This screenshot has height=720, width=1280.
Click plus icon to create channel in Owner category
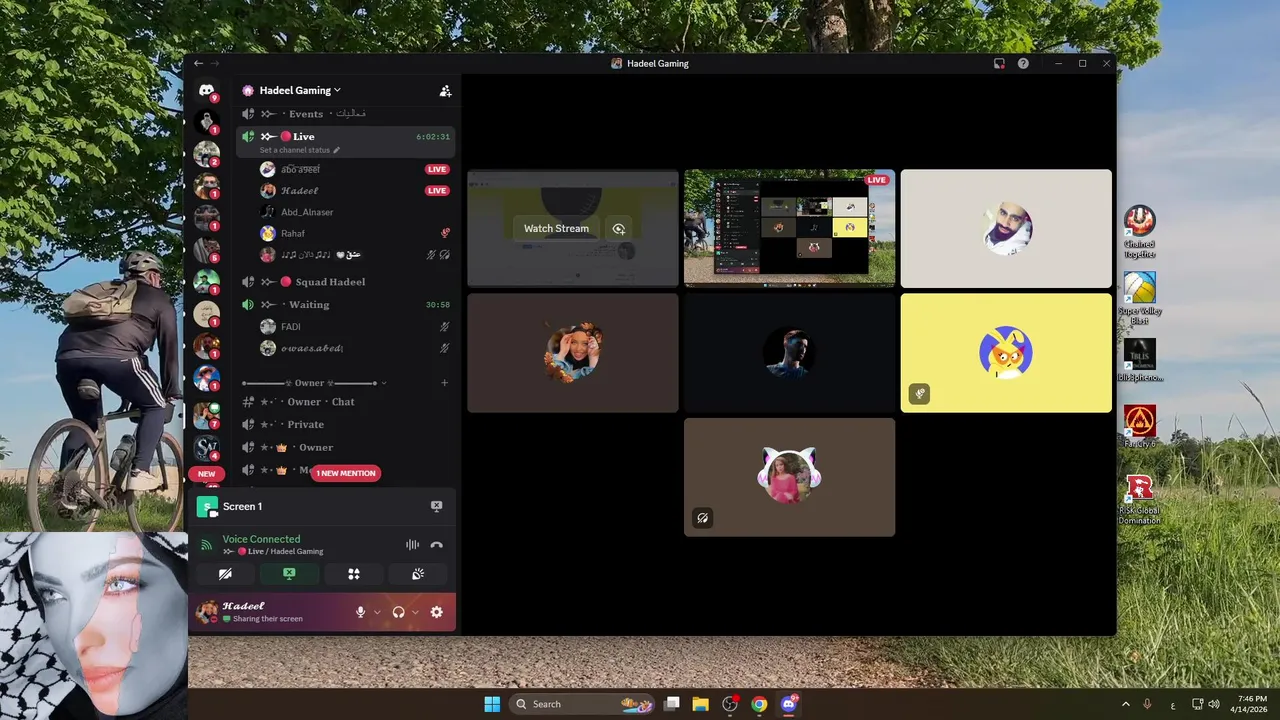tap(445, 383)
